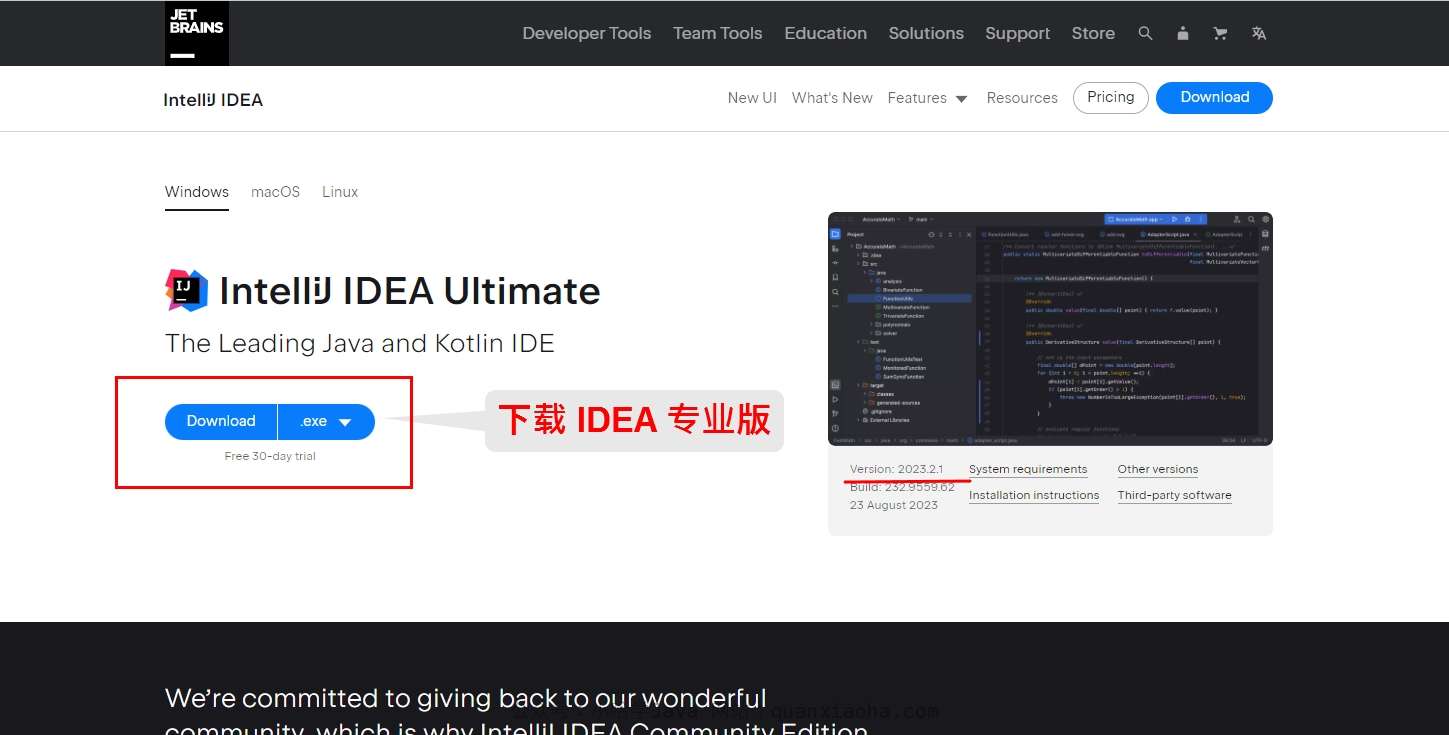Open Third-party software link

(x=1174, y=495)
